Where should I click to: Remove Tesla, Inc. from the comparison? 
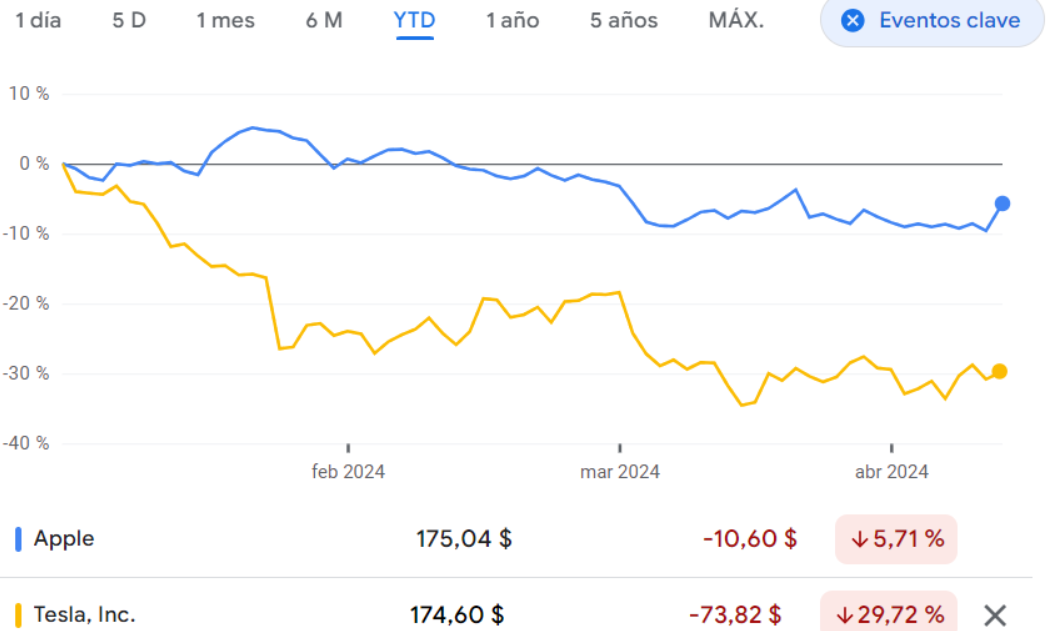[995, 614]
